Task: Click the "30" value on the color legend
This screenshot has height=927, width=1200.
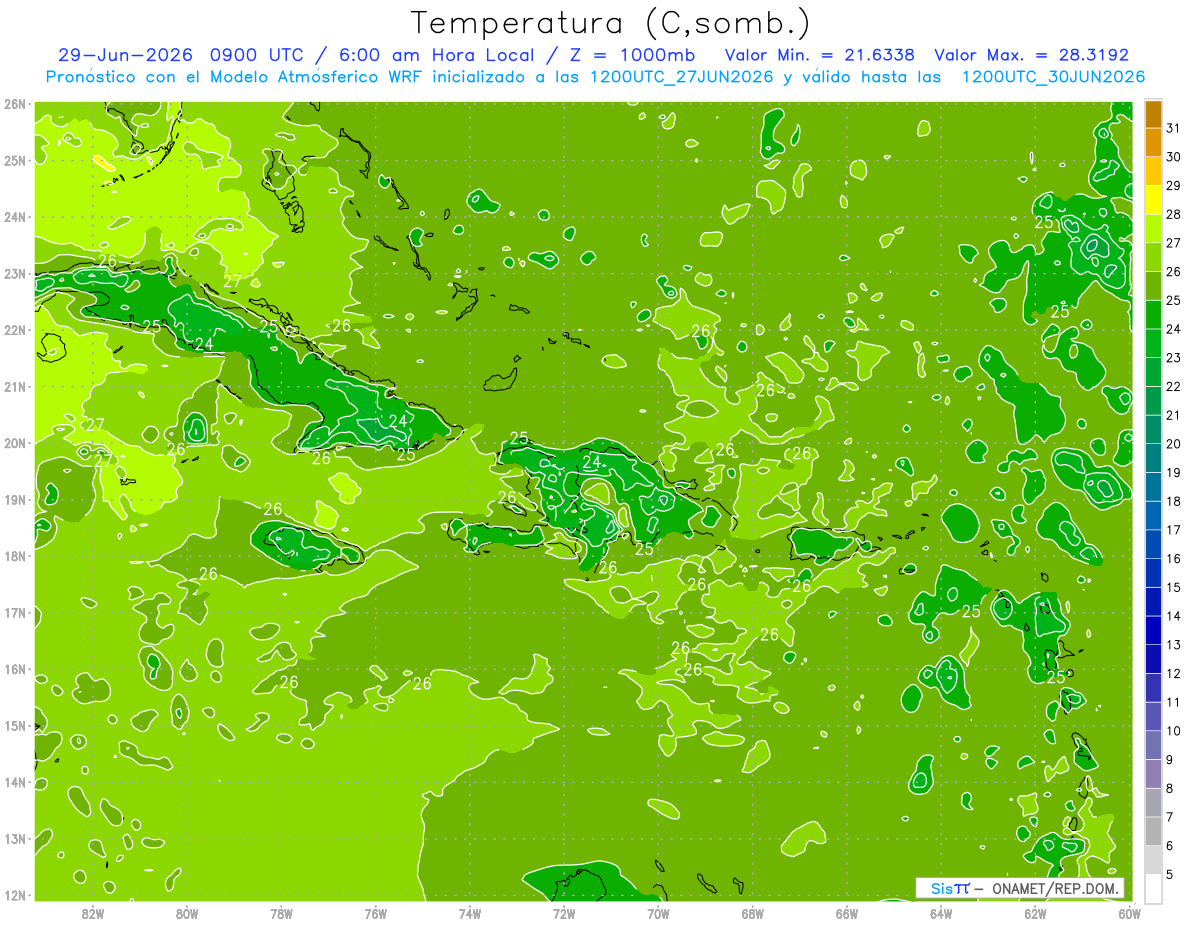Action: 1173,156
